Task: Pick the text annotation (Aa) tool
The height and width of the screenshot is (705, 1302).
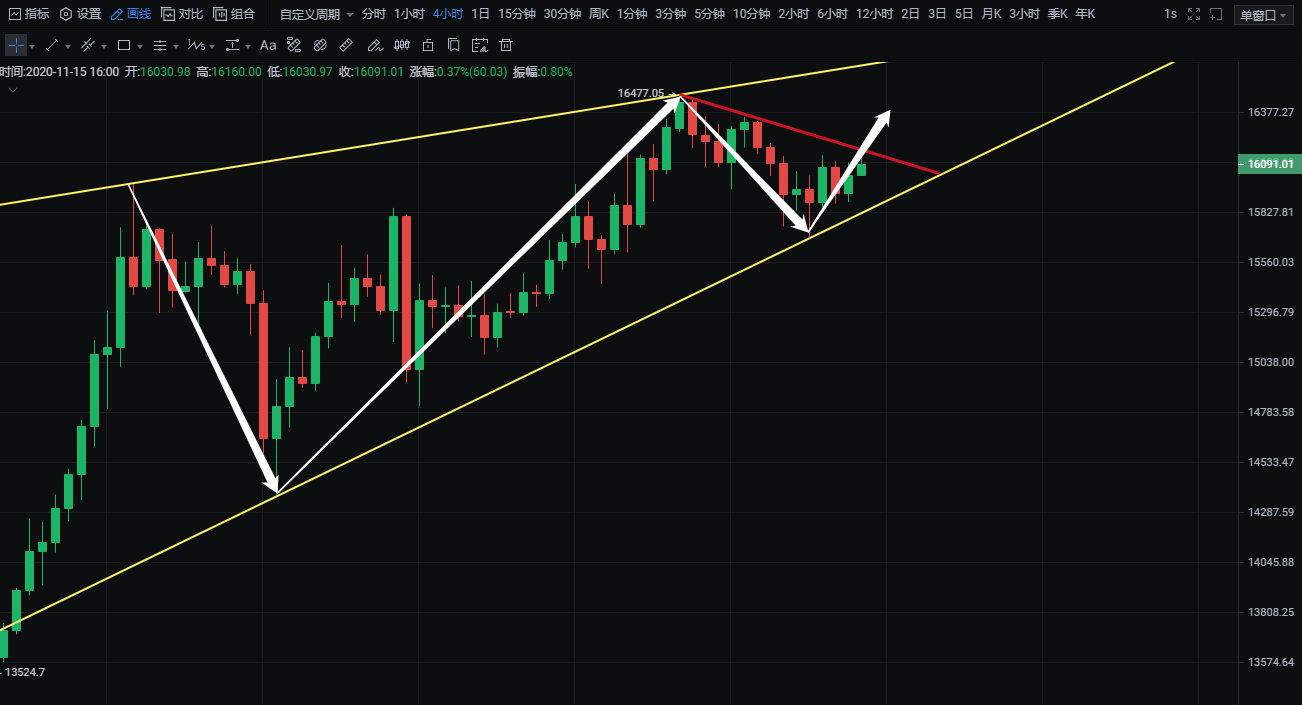Action: point(268,45)
